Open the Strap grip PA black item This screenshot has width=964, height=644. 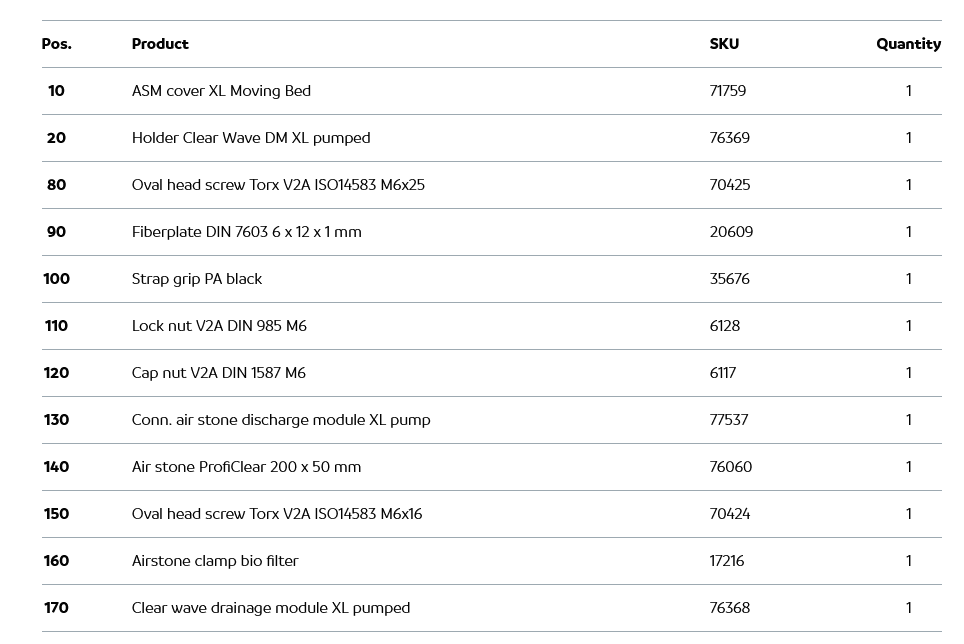pos(197,279)
